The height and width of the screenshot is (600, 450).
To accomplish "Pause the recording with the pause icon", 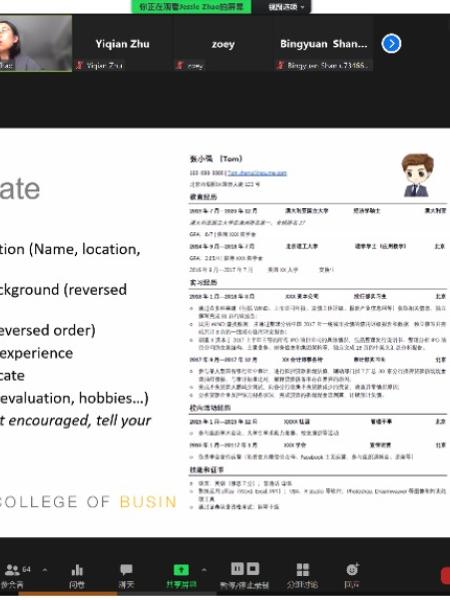I will coord(237,569).
